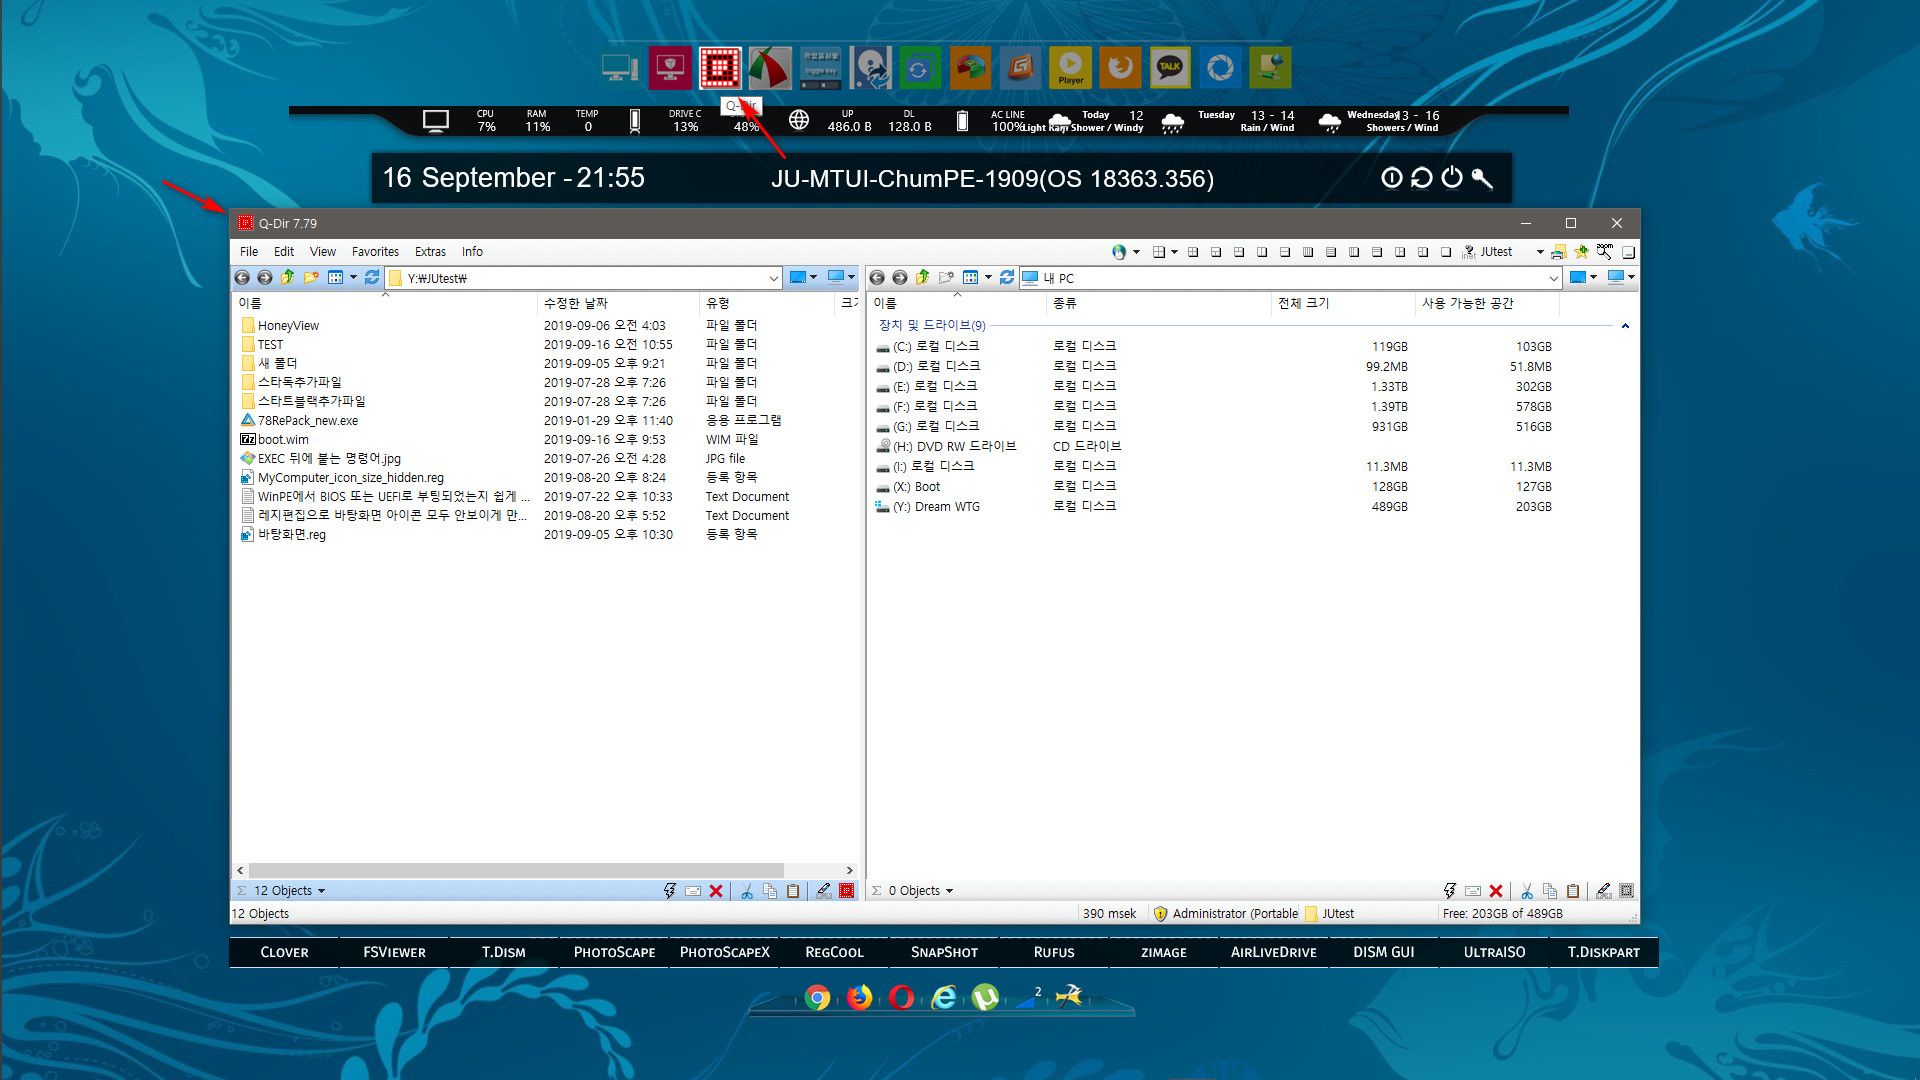This screenshot has width=1920, height=1080.
Task: Select the boot.wim file
Action: point(283,440)
